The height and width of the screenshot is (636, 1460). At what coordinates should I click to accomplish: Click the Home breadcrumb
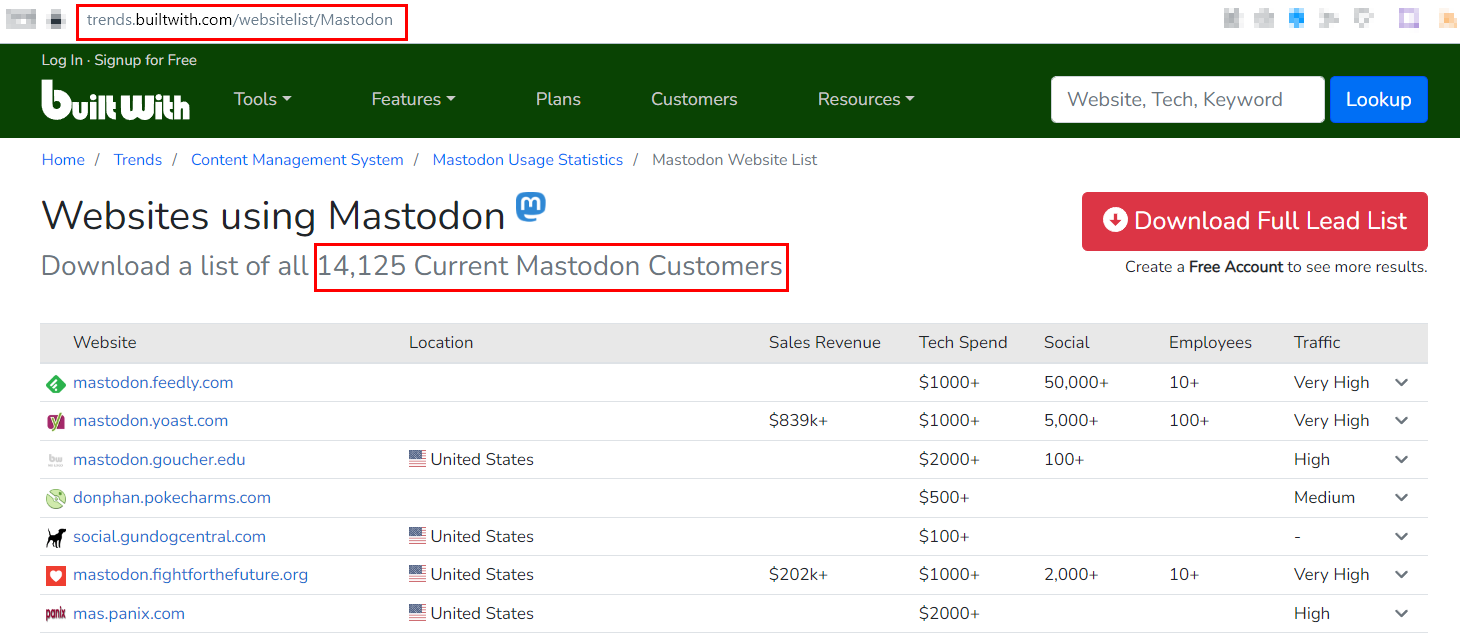[x=63, y=160]
